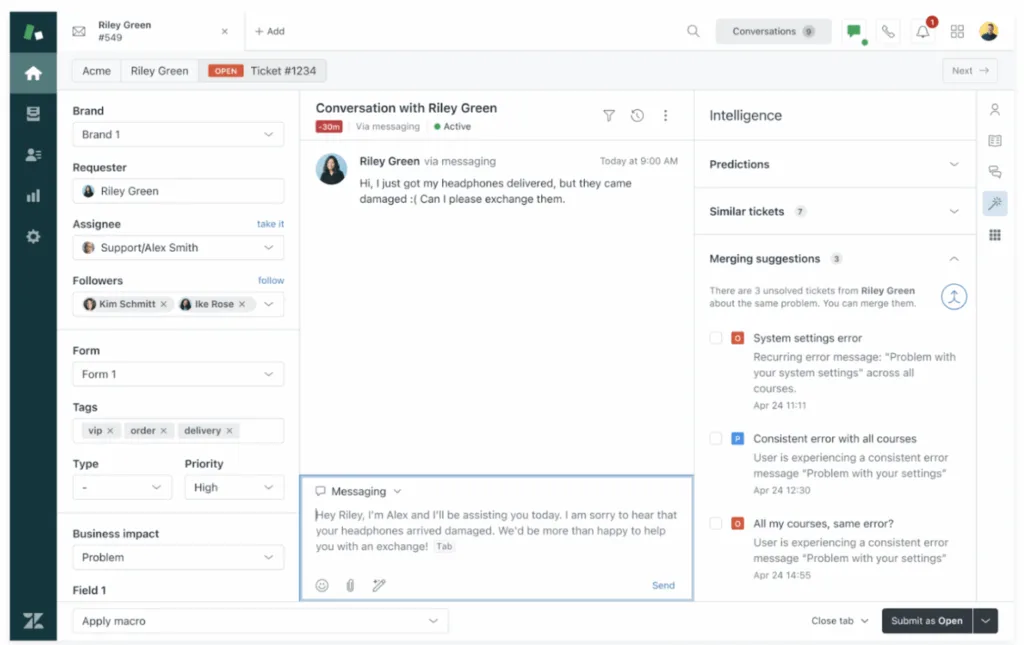Attach a file using the paperclip icon
Screen dimensions: 1024x645
[349, 585]
